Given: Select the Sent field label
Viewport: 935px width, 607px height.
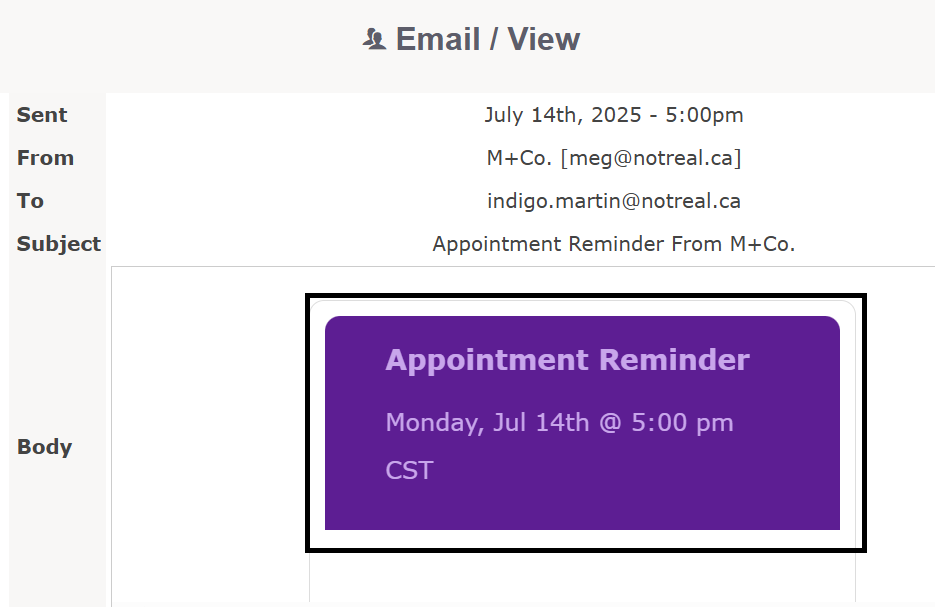Looking at the screenshot, I should coord(42,115).
